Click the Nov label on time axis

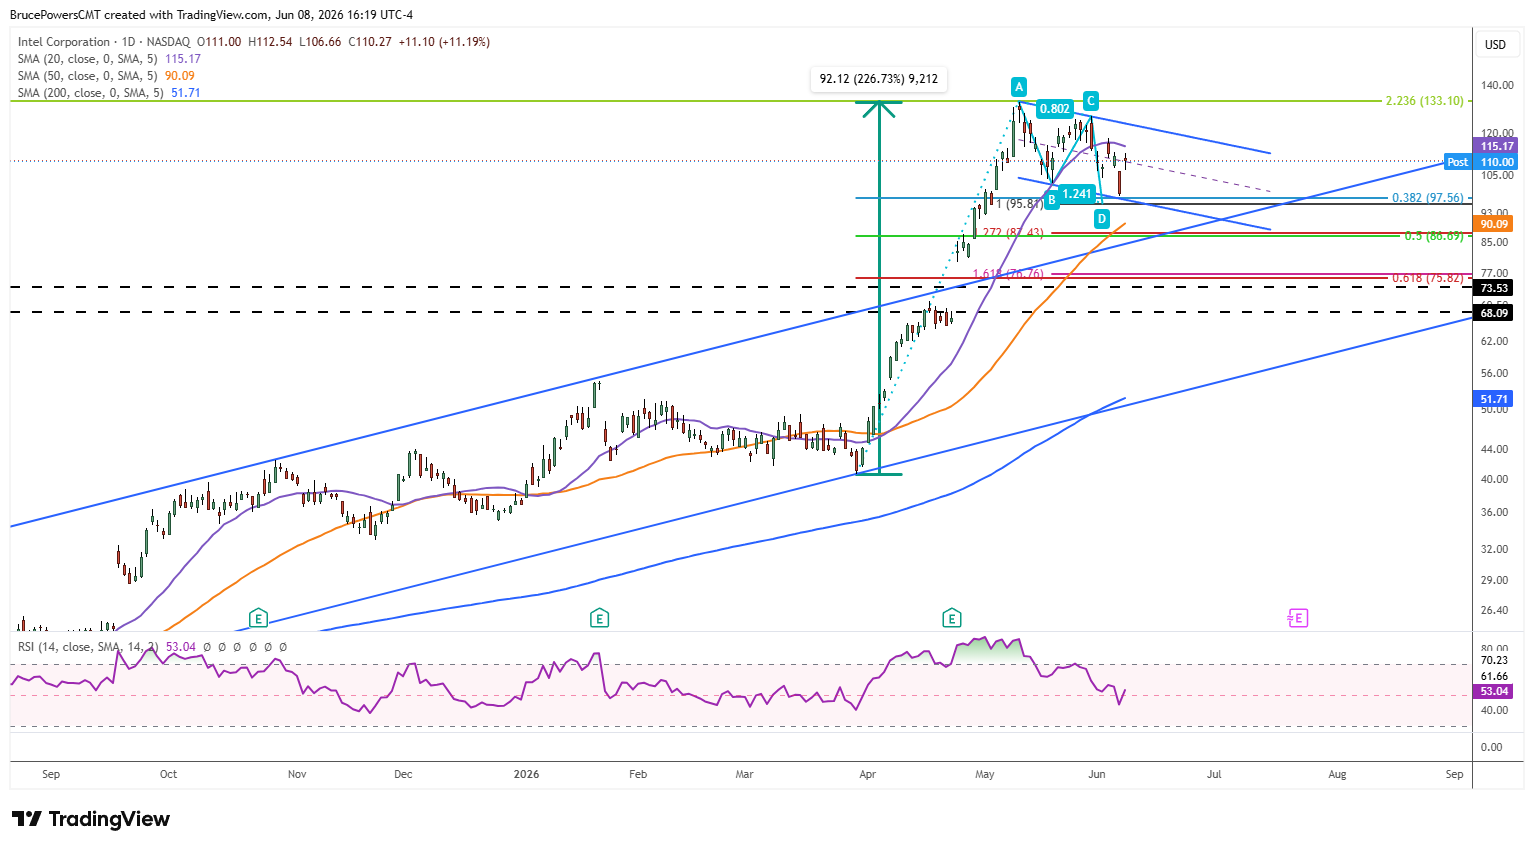pos(297,774)
